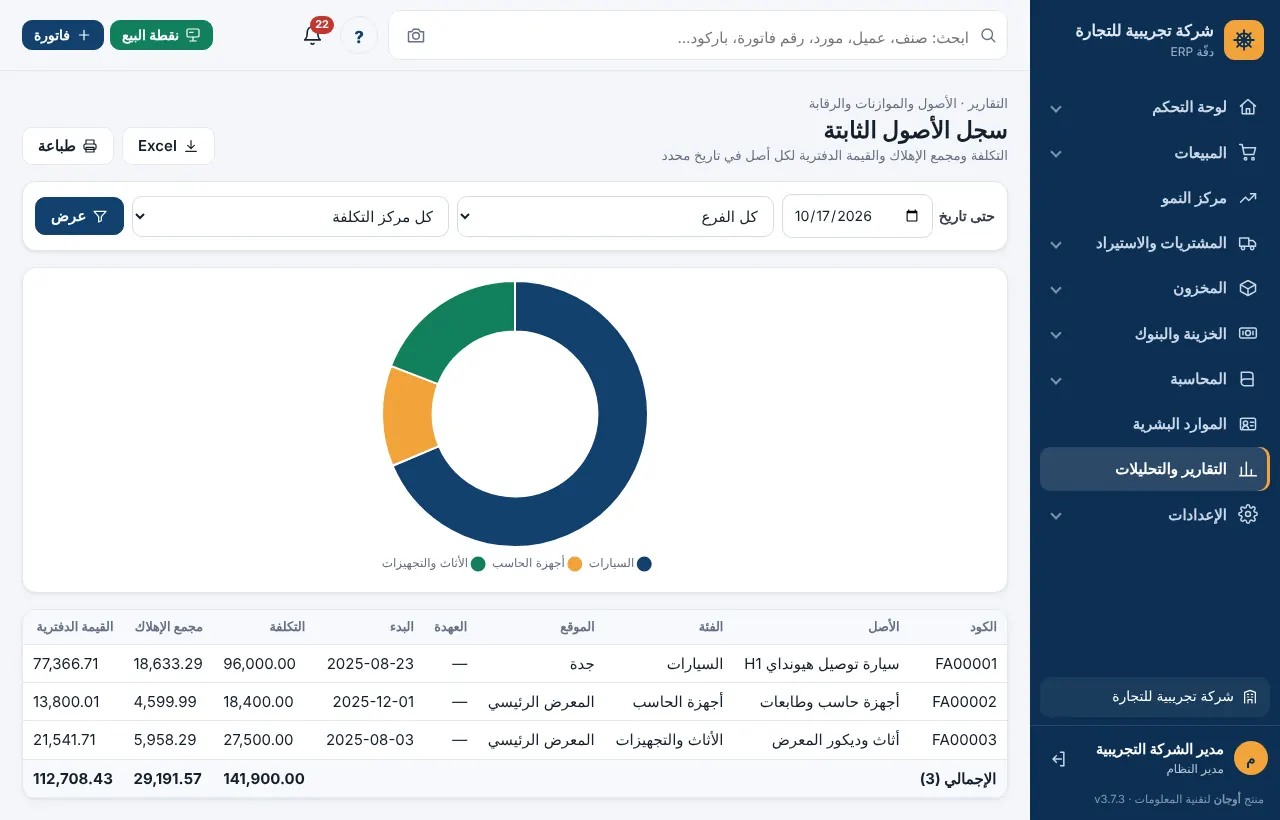Expand the المحاسبة menu chevron
This screenshot has height=820, width=1280.
click(1055, 380)
